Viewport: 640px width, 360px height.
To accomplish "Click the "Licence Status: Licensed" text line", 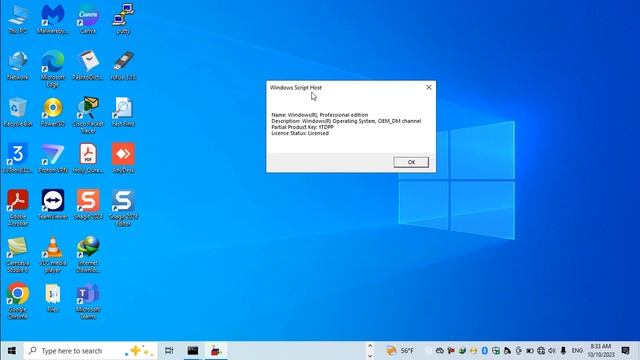I will point(300,133).
